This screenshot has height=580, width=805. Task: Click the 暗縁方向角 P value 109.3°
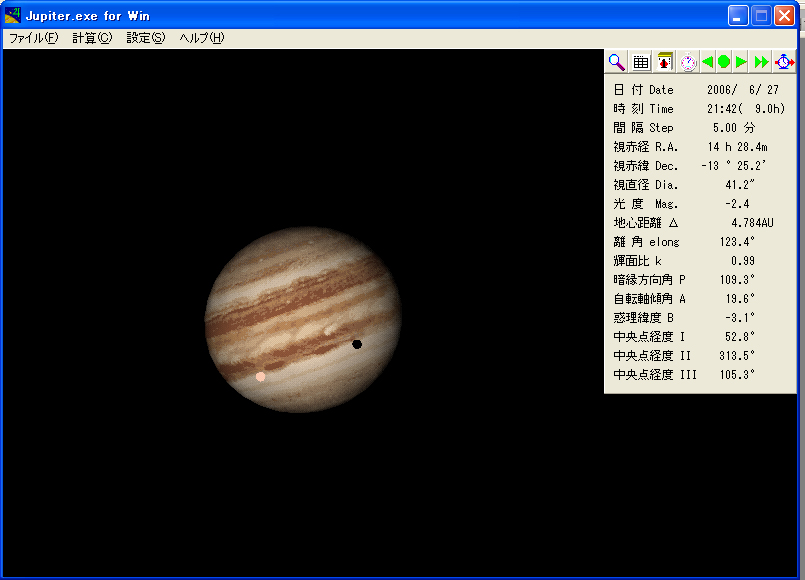point(737,280)
